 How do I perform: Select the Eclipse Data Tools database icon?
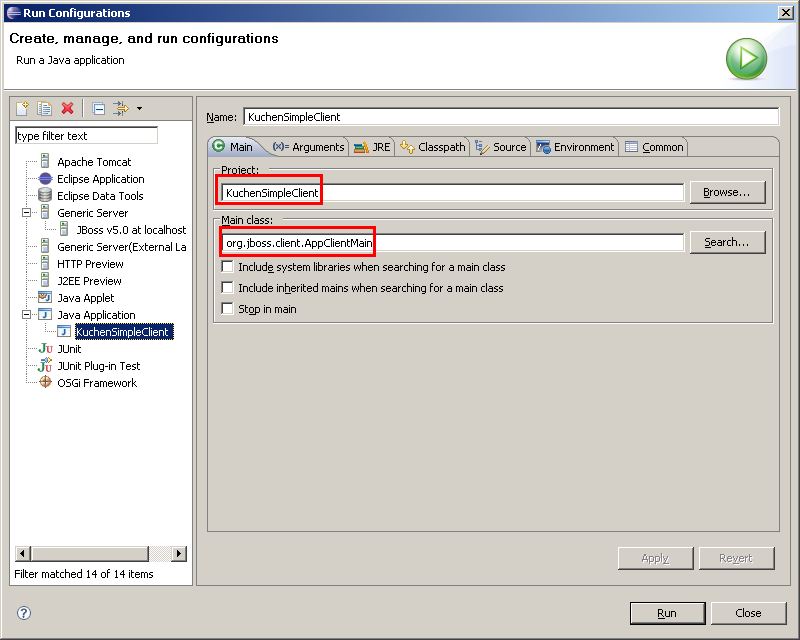click(45, 195)
